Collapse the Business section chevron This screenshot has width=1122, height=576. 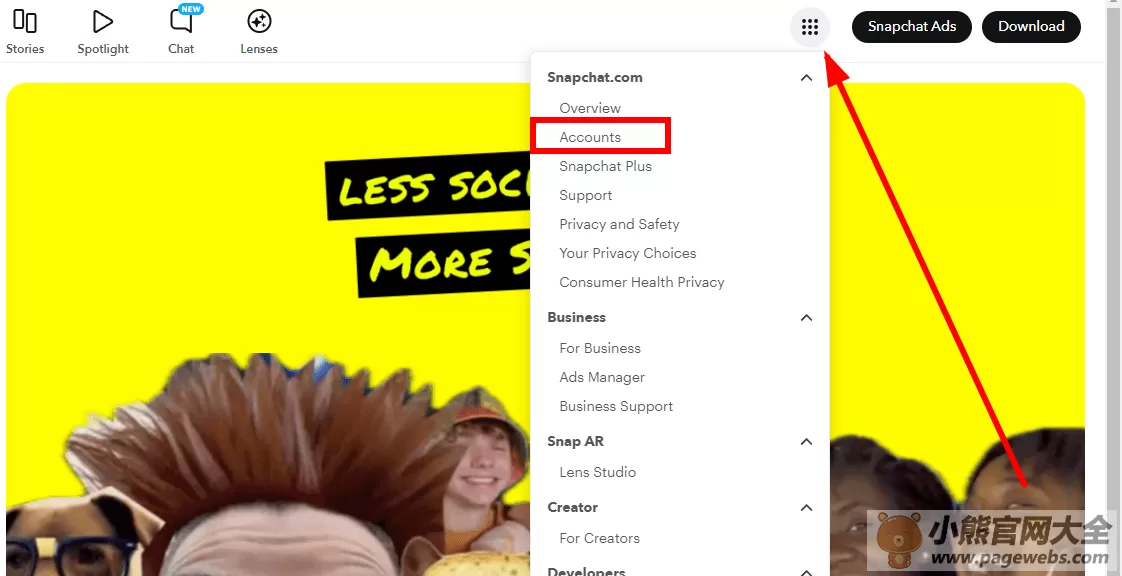tap(806, 317)
